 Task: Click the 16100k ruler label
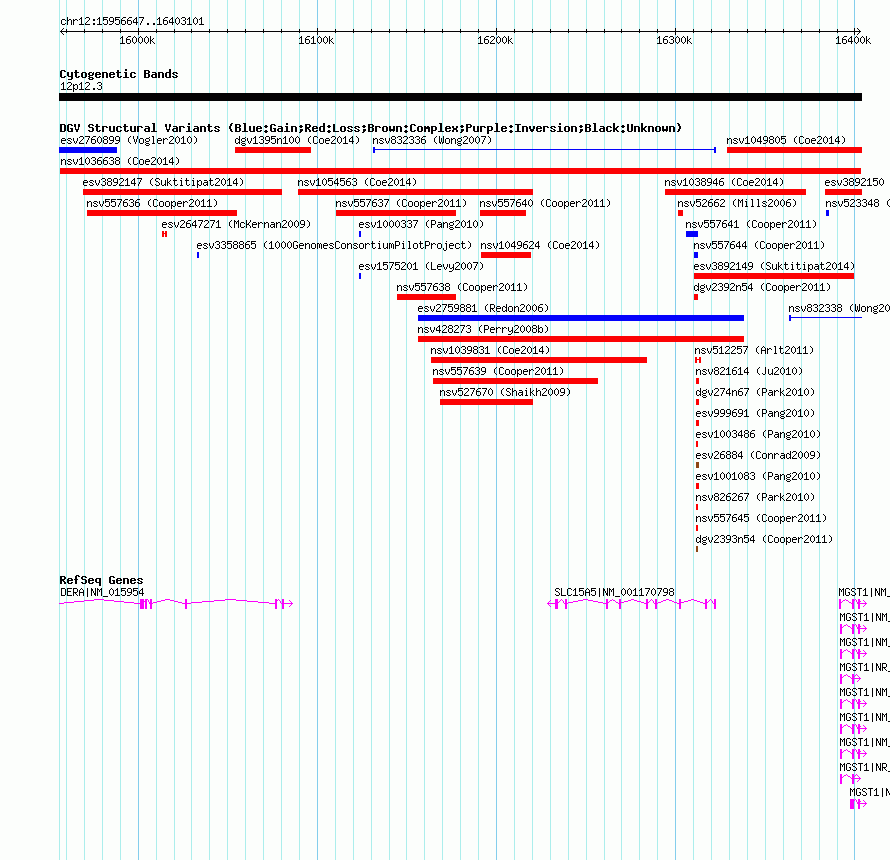point(316,40)
